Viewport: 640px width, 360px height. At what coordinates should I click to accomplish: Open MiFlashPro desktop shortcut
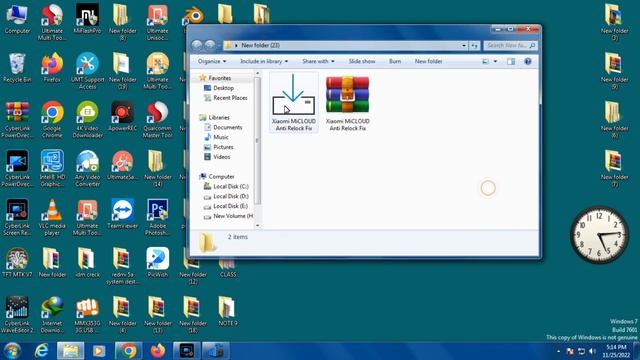point(87,20)
